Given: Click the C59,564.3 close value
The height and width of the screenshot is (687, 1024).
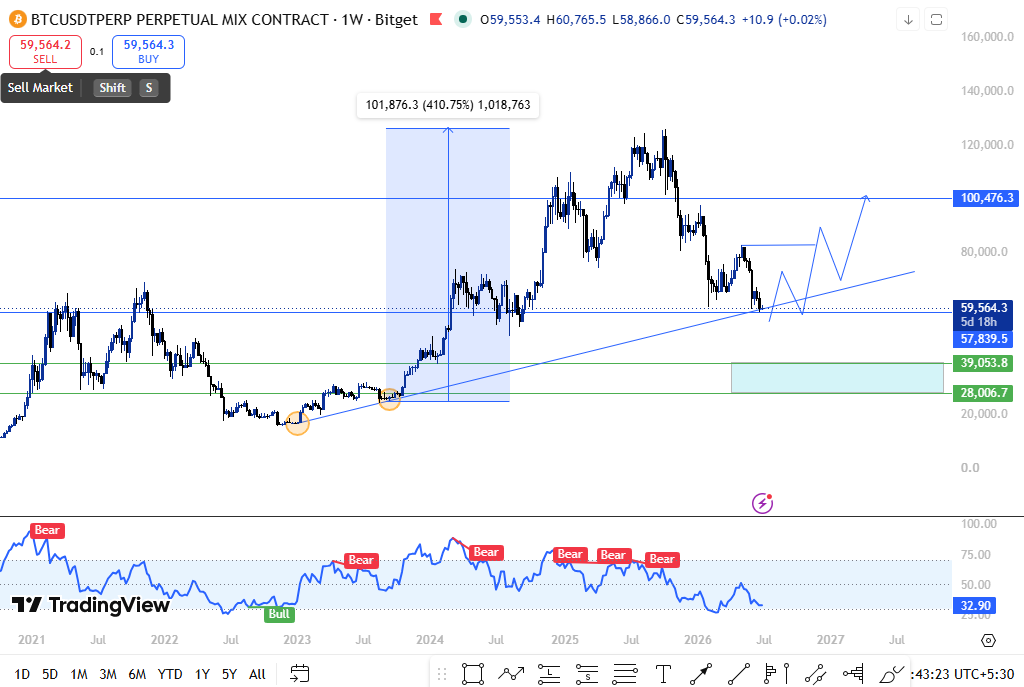Looking at the screenshot, I should (706, 20).
